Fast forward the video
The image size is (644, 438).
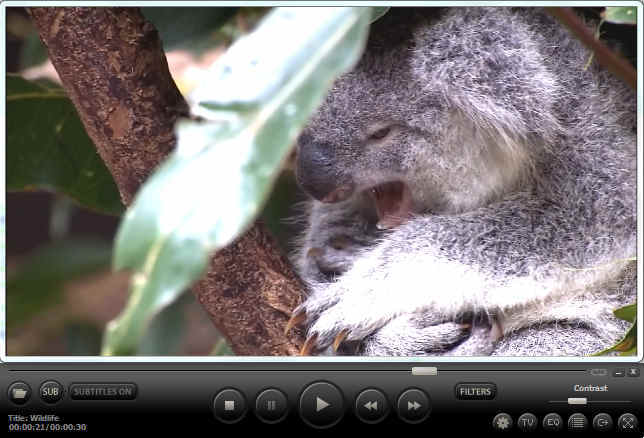[413, 405]
